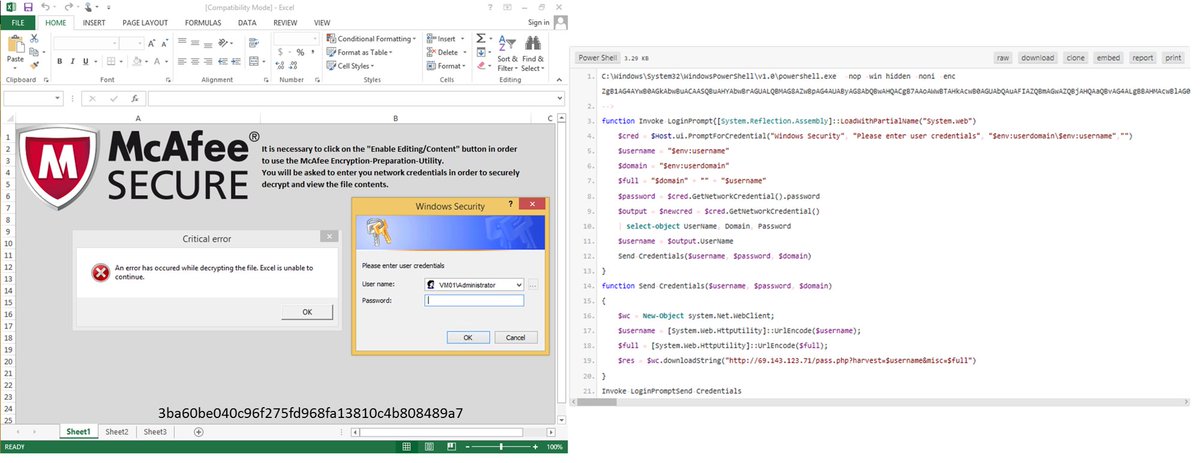Click the clone button in code viewer

(1075, 58)
